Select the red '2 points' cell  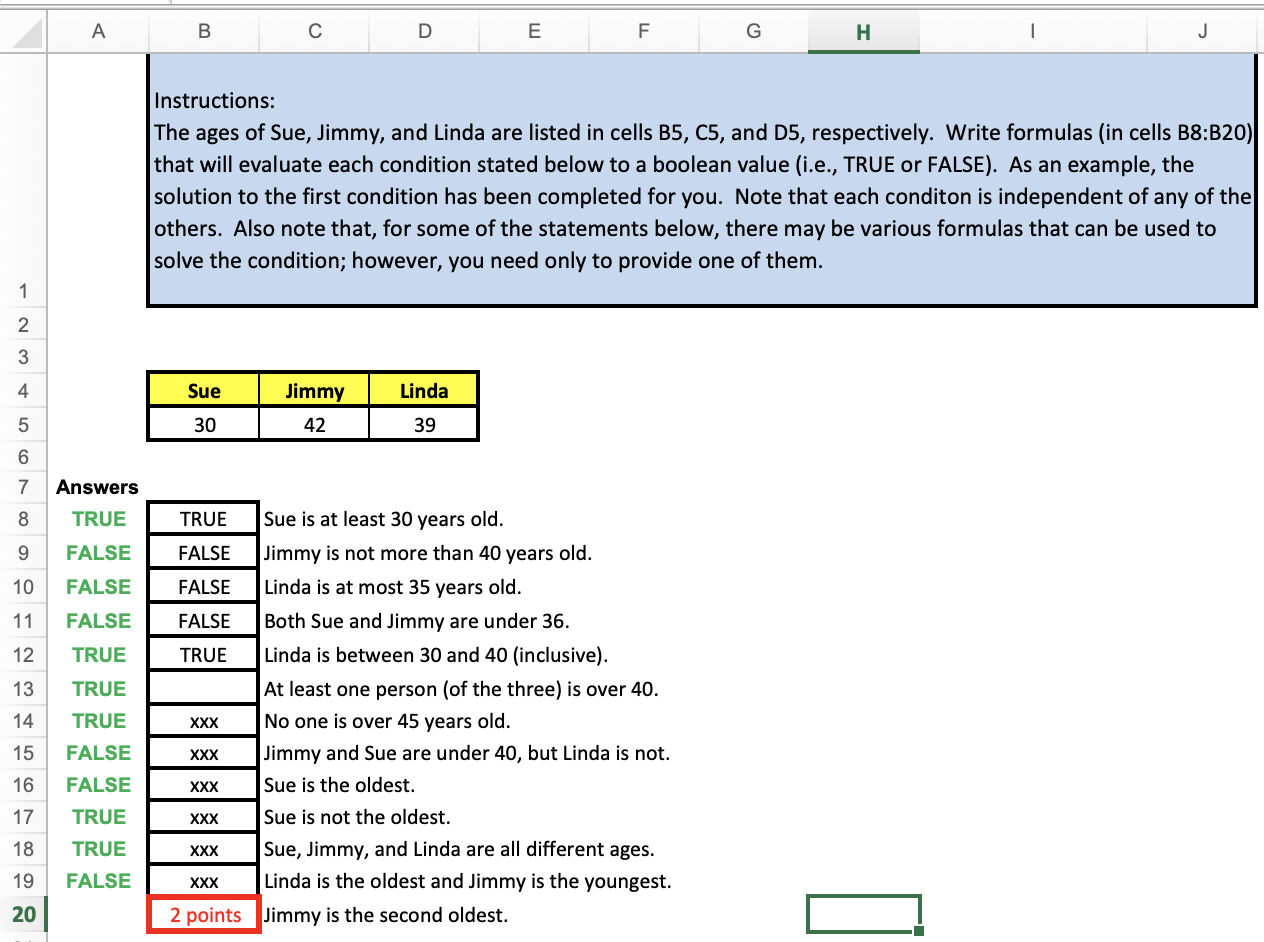point(204,915)
